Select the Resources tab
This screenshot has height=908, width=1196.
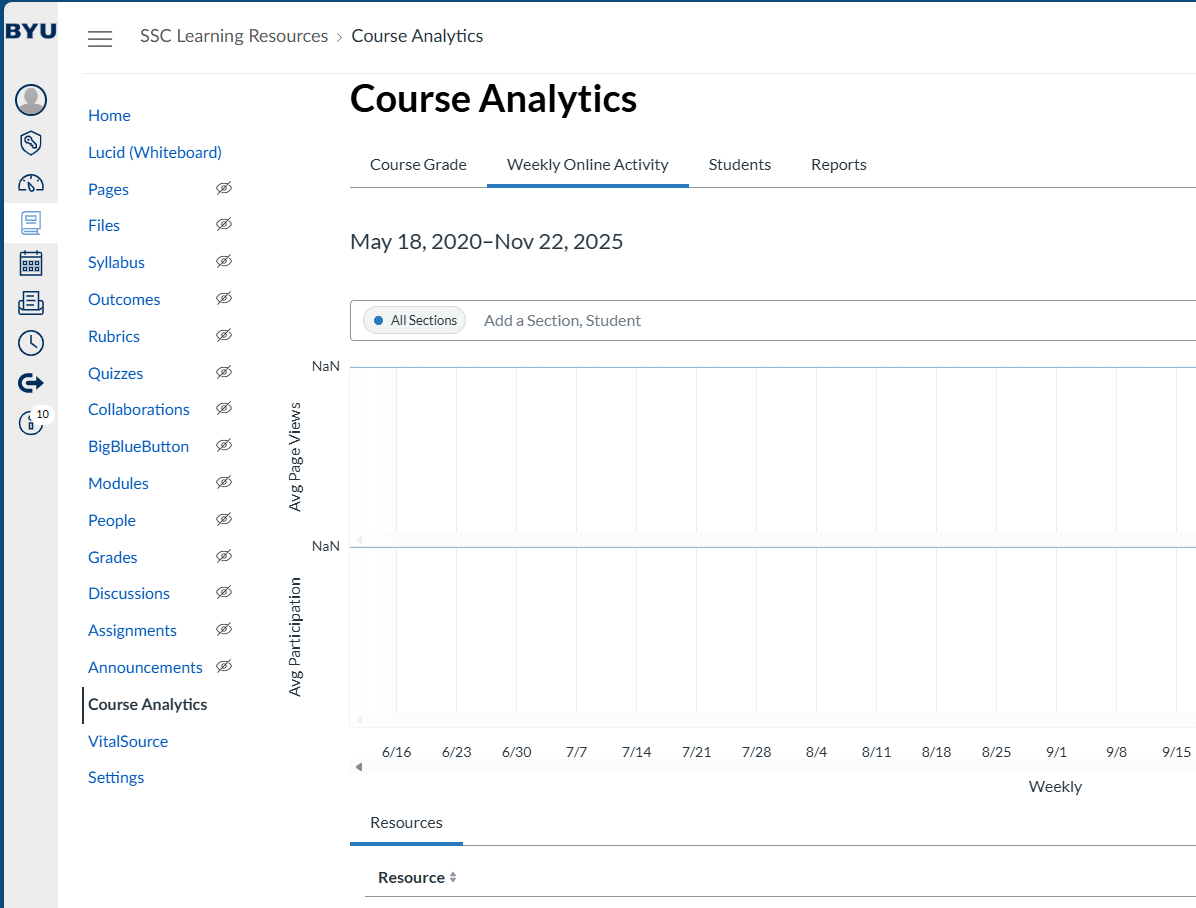[x=406, y=823]
